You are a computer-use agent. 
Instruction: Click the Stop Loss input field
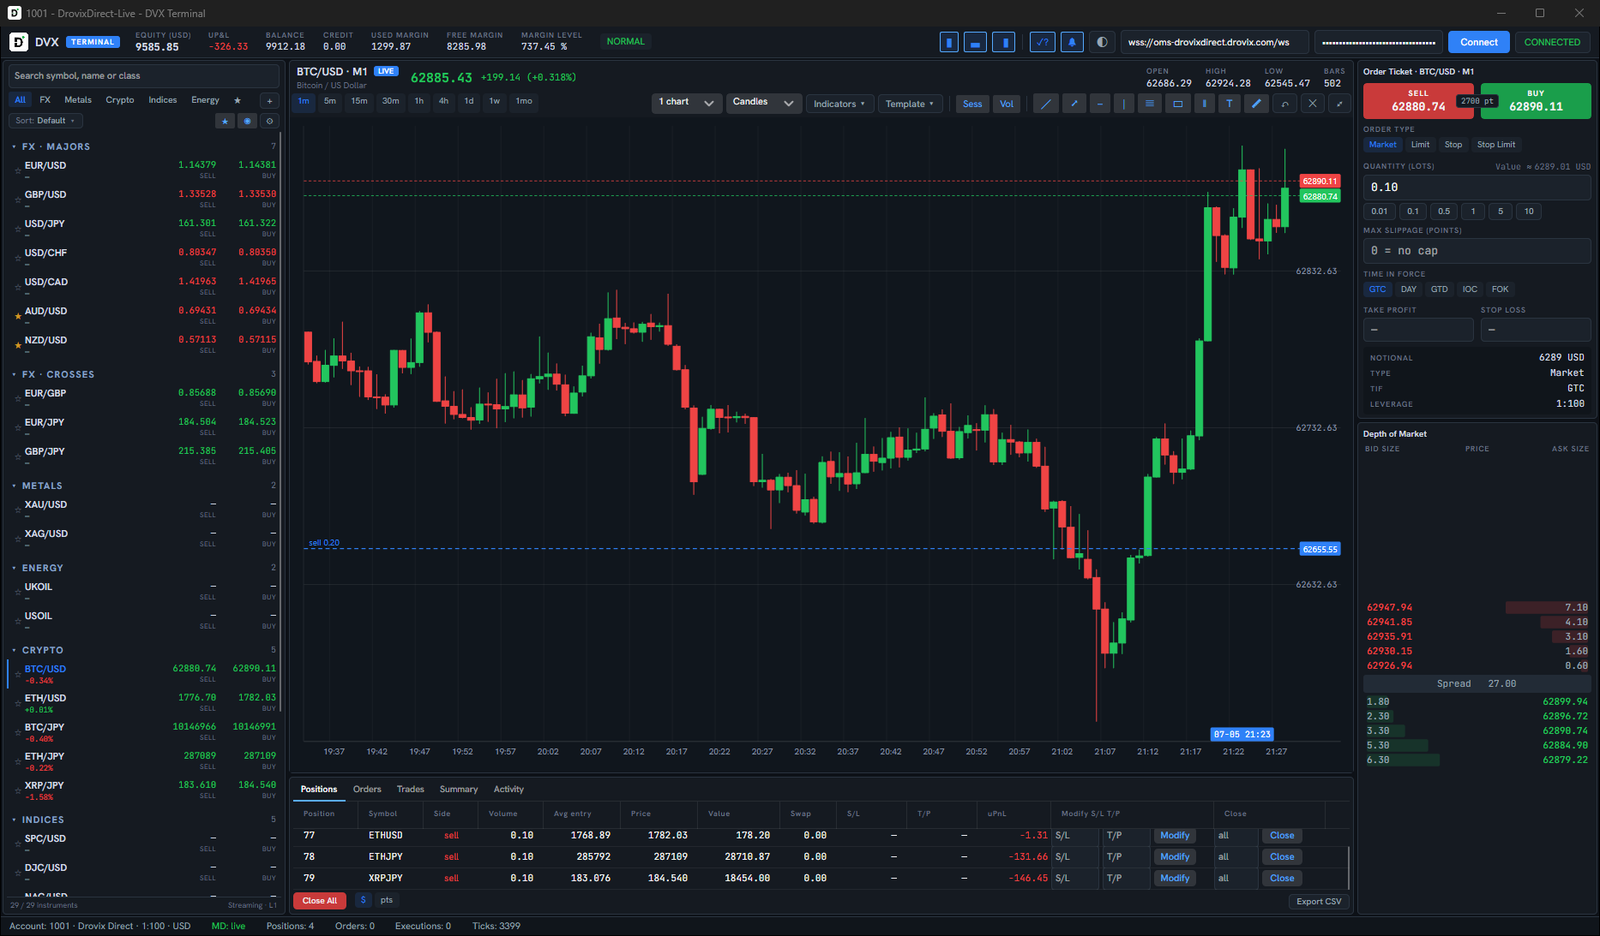point(1536,330)
